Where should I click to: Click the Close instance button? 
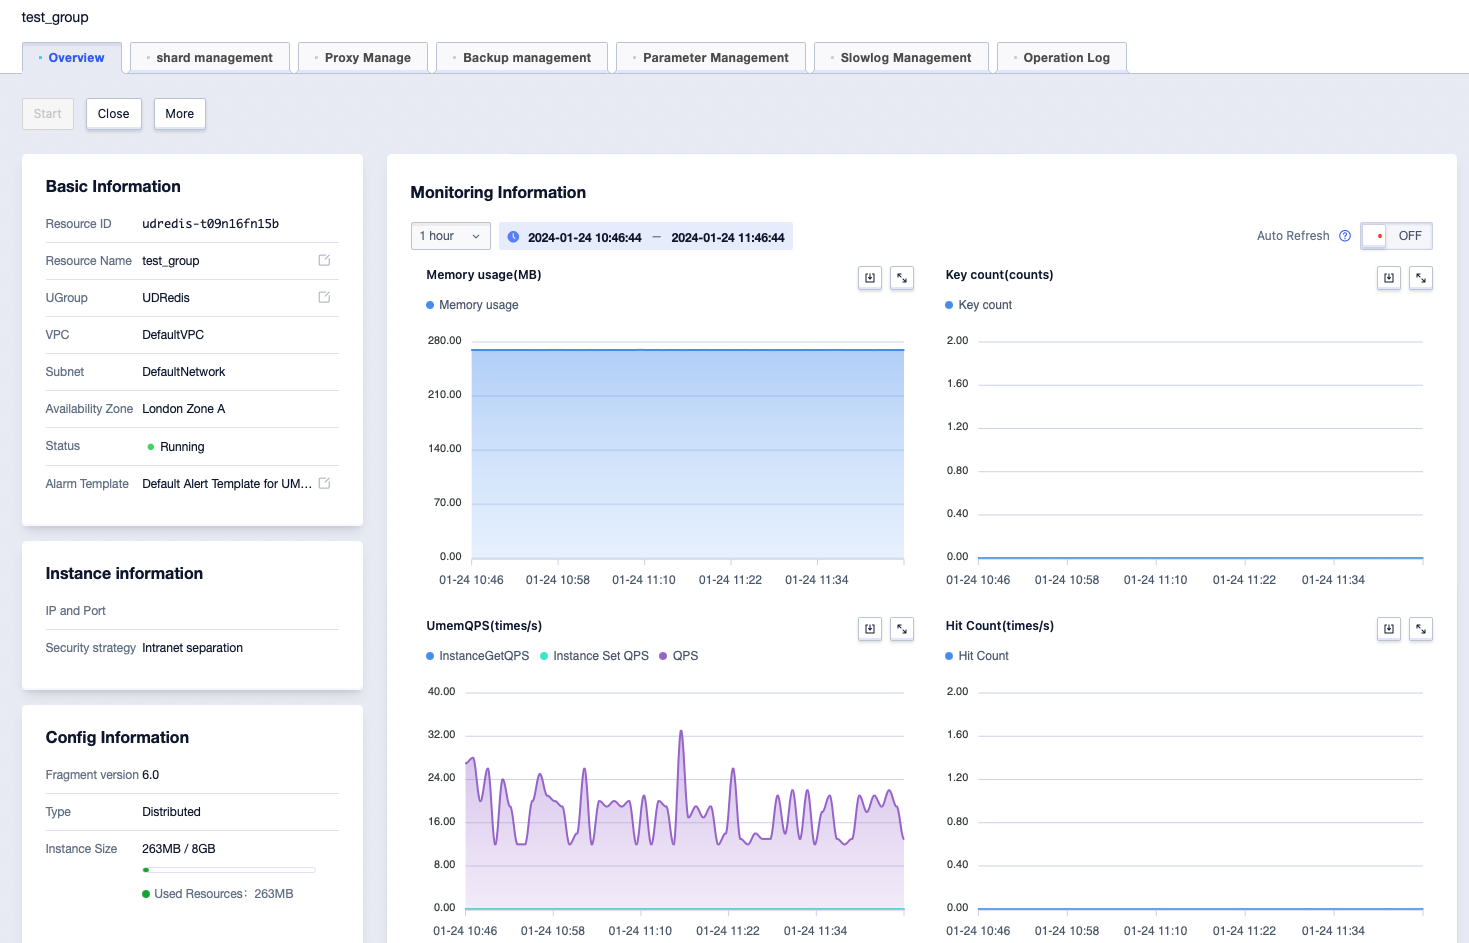point(114,114)
